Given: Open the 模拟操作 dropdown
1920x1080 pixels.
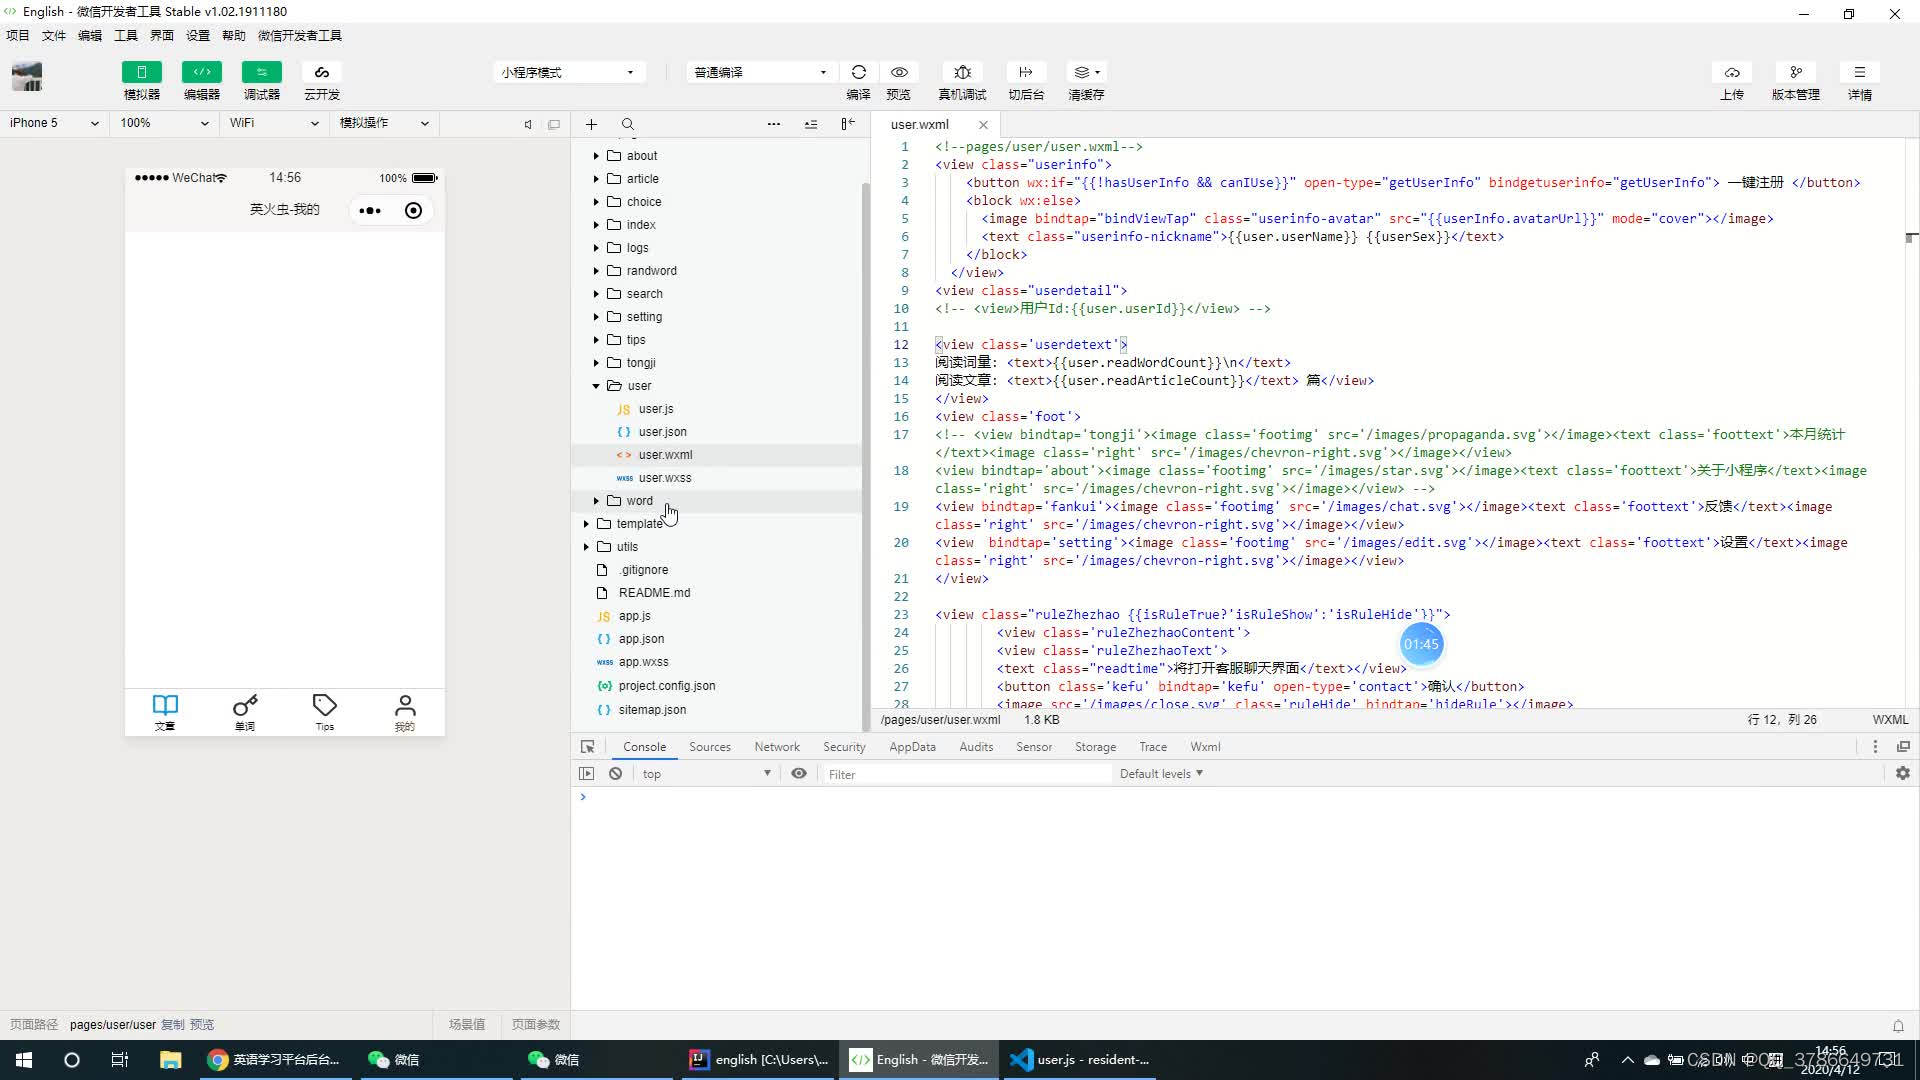Looking at the screenshot, I should [384, 123].
